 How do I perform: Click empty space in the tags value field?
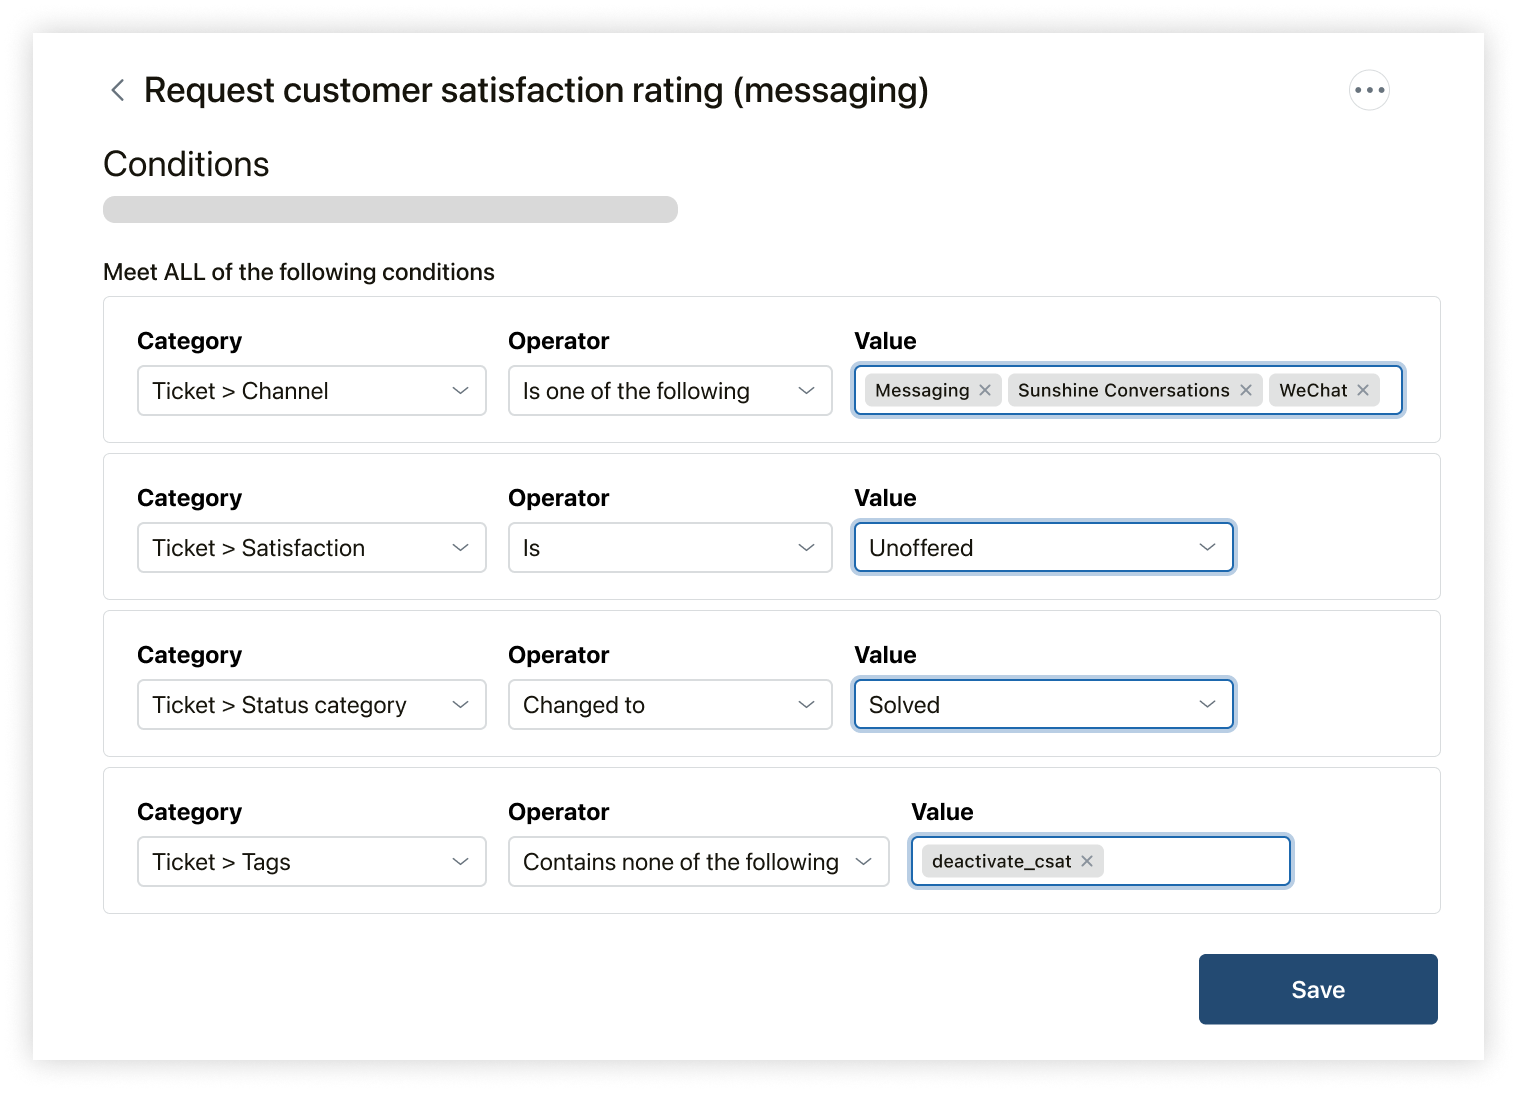coord(1195,861)
